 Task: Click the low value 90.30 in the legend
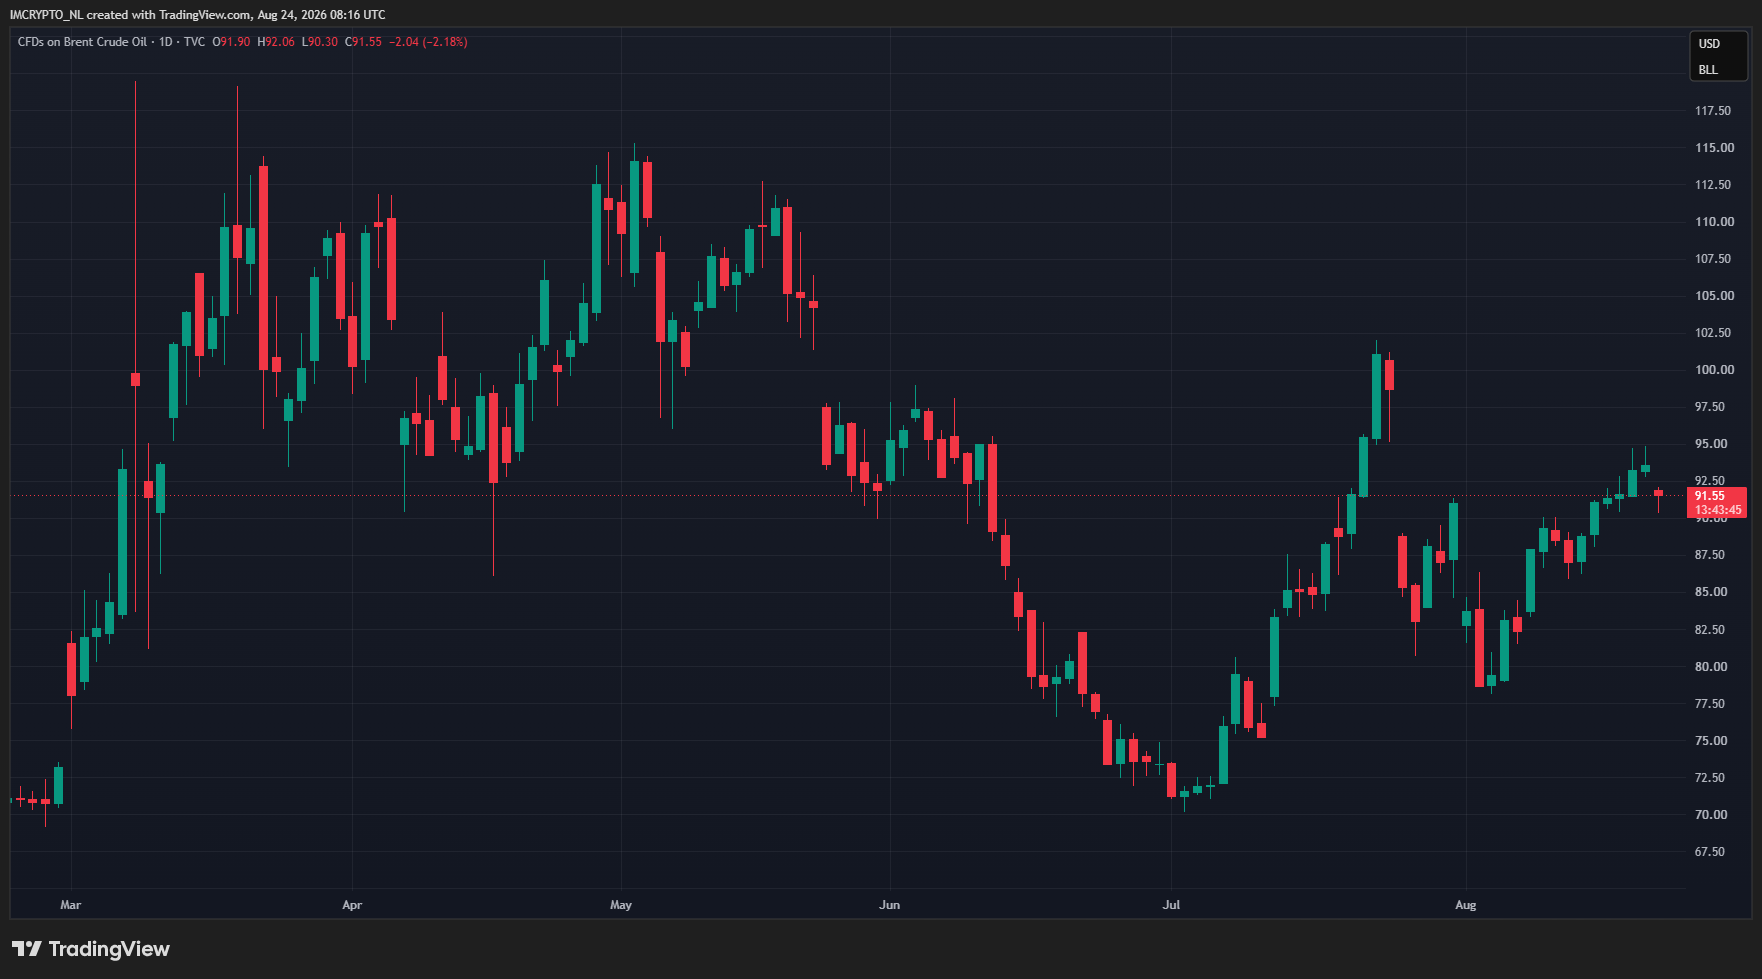click(323, 42)
